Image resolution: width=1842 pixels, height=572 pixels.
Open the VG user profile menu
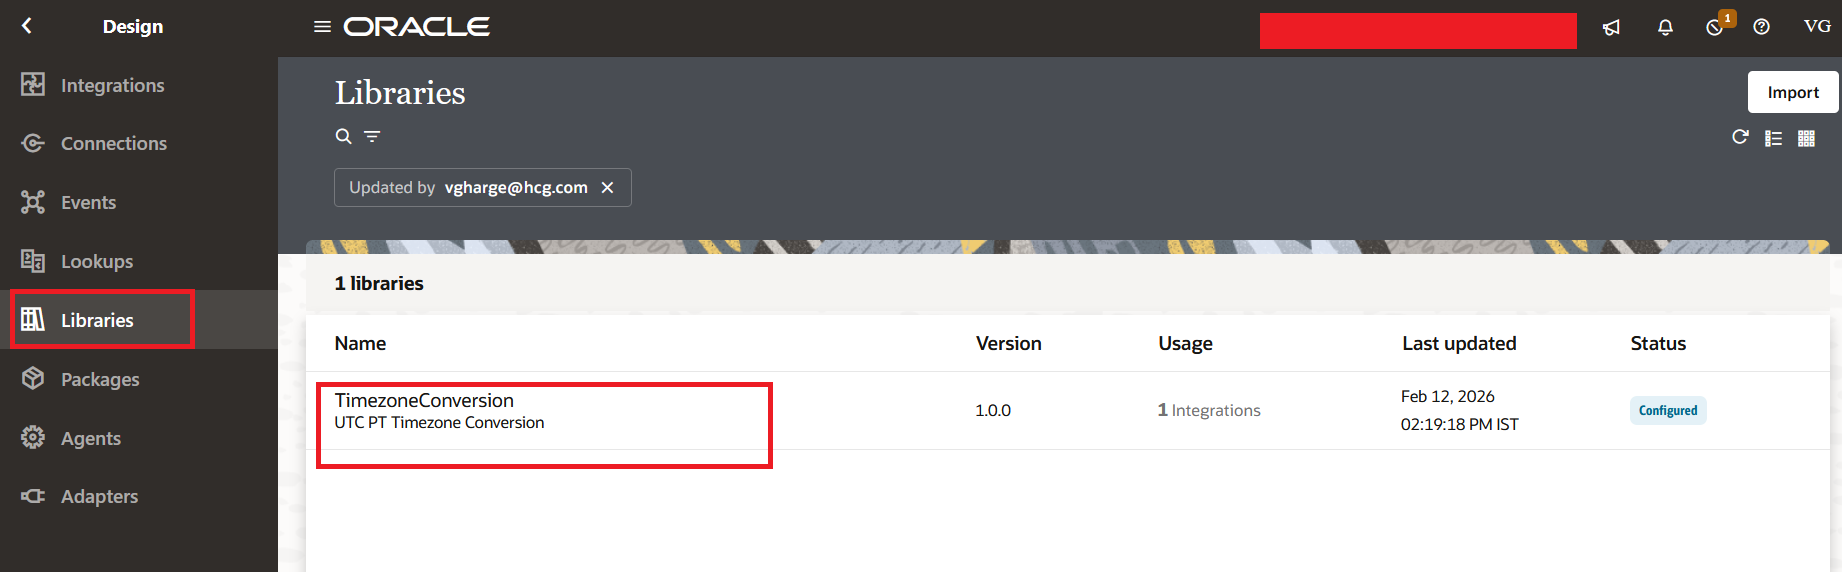click(1816, 27)
